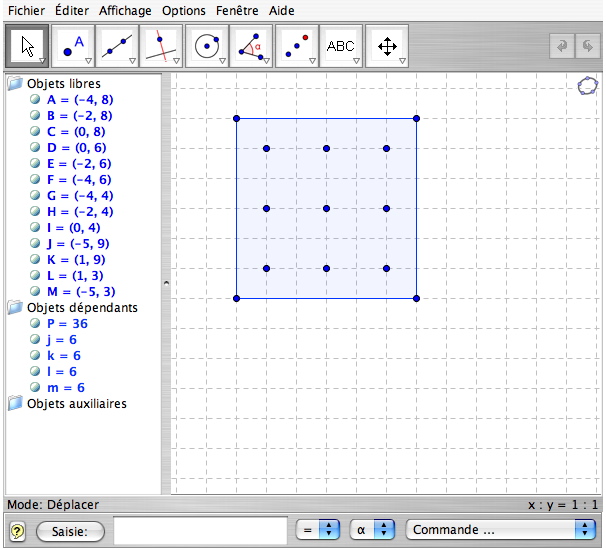Open the Commande ... dropdown
The width and height of the screenshot is (606, 550).
[500, 530]
